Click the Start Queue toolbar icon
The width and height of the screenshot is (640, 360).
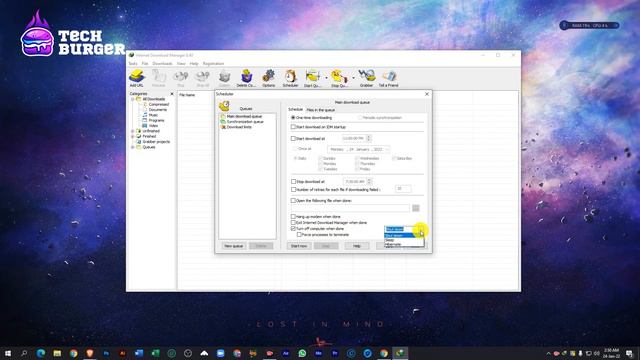click(313, 78)
